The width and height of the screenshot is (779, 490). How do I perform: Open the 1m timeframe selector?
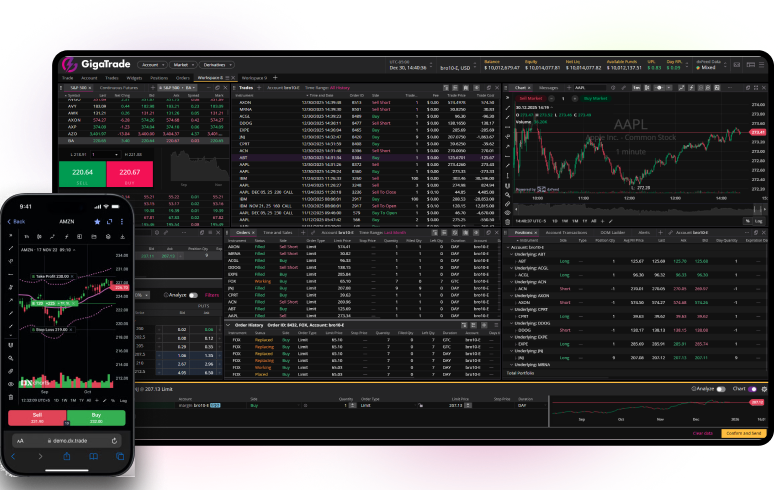636,88
